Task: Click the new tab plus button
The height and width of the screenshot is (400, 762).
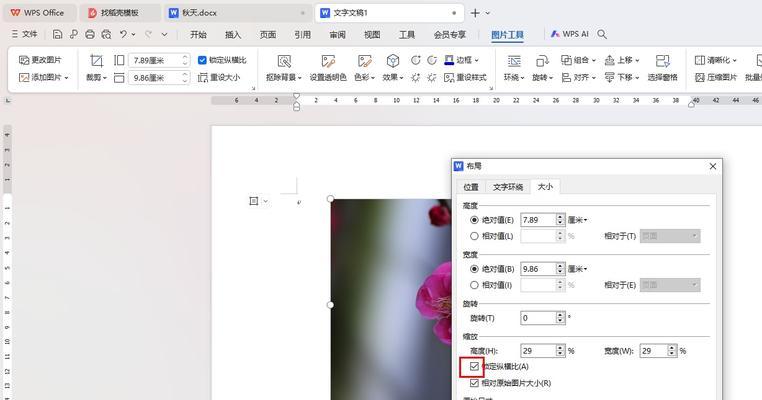Action: 475,13
